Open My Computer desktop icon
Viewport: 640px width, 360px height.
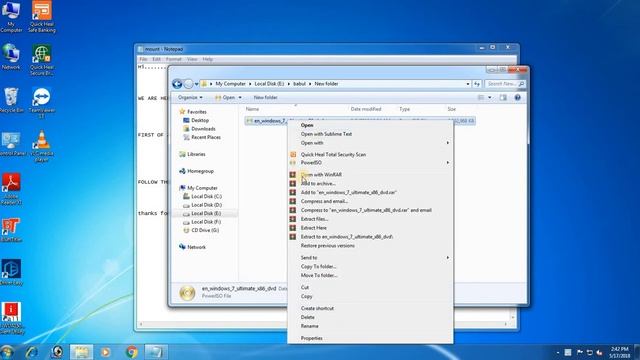coord(11,16)
